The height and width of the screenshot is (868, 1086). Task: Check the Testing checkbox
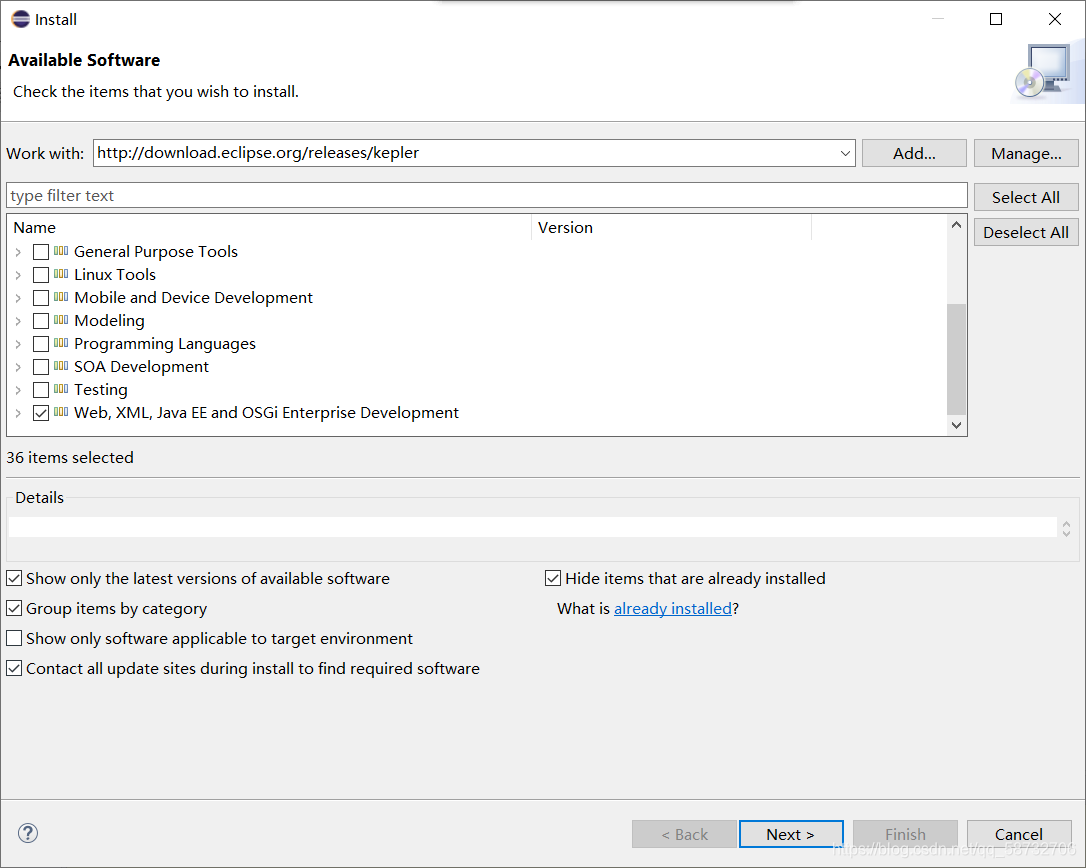(41, 390)
